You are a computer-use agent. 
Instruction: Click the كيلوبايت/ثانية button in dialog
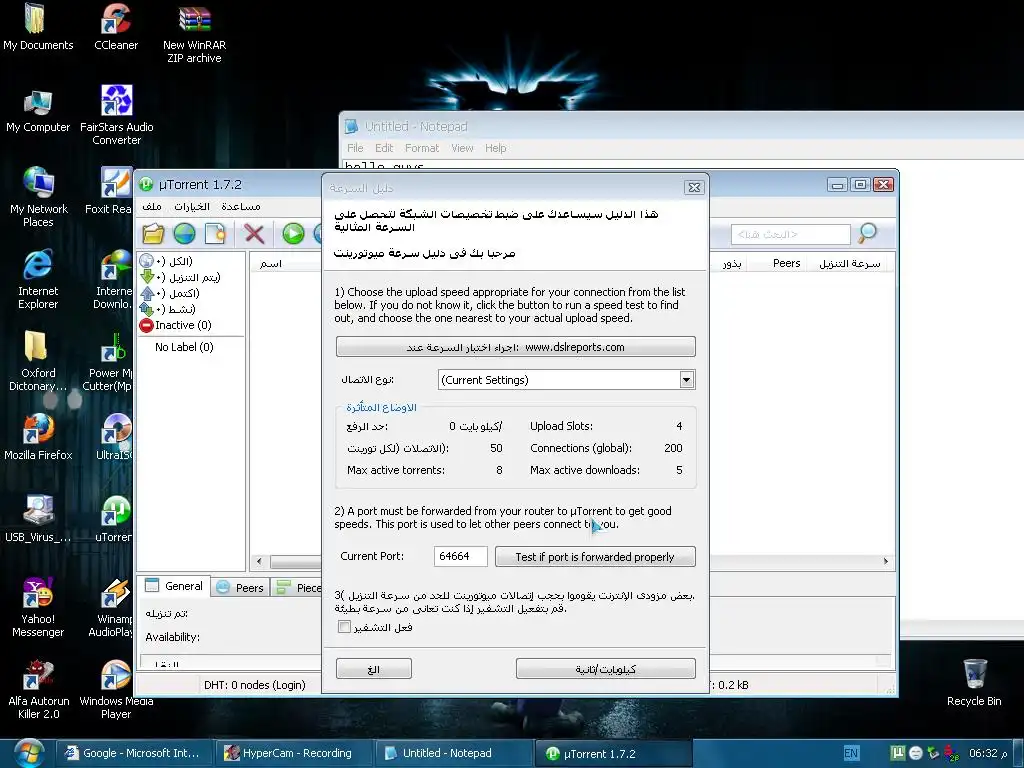[605, 669]
